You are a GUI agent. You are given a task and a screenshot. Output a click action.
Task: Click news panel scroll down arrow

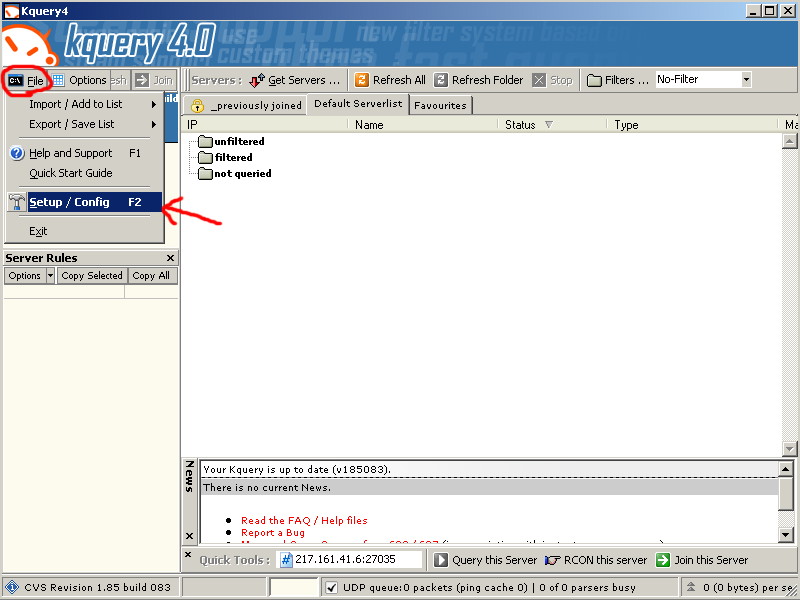pyautogui.click(x=786, y=535)
